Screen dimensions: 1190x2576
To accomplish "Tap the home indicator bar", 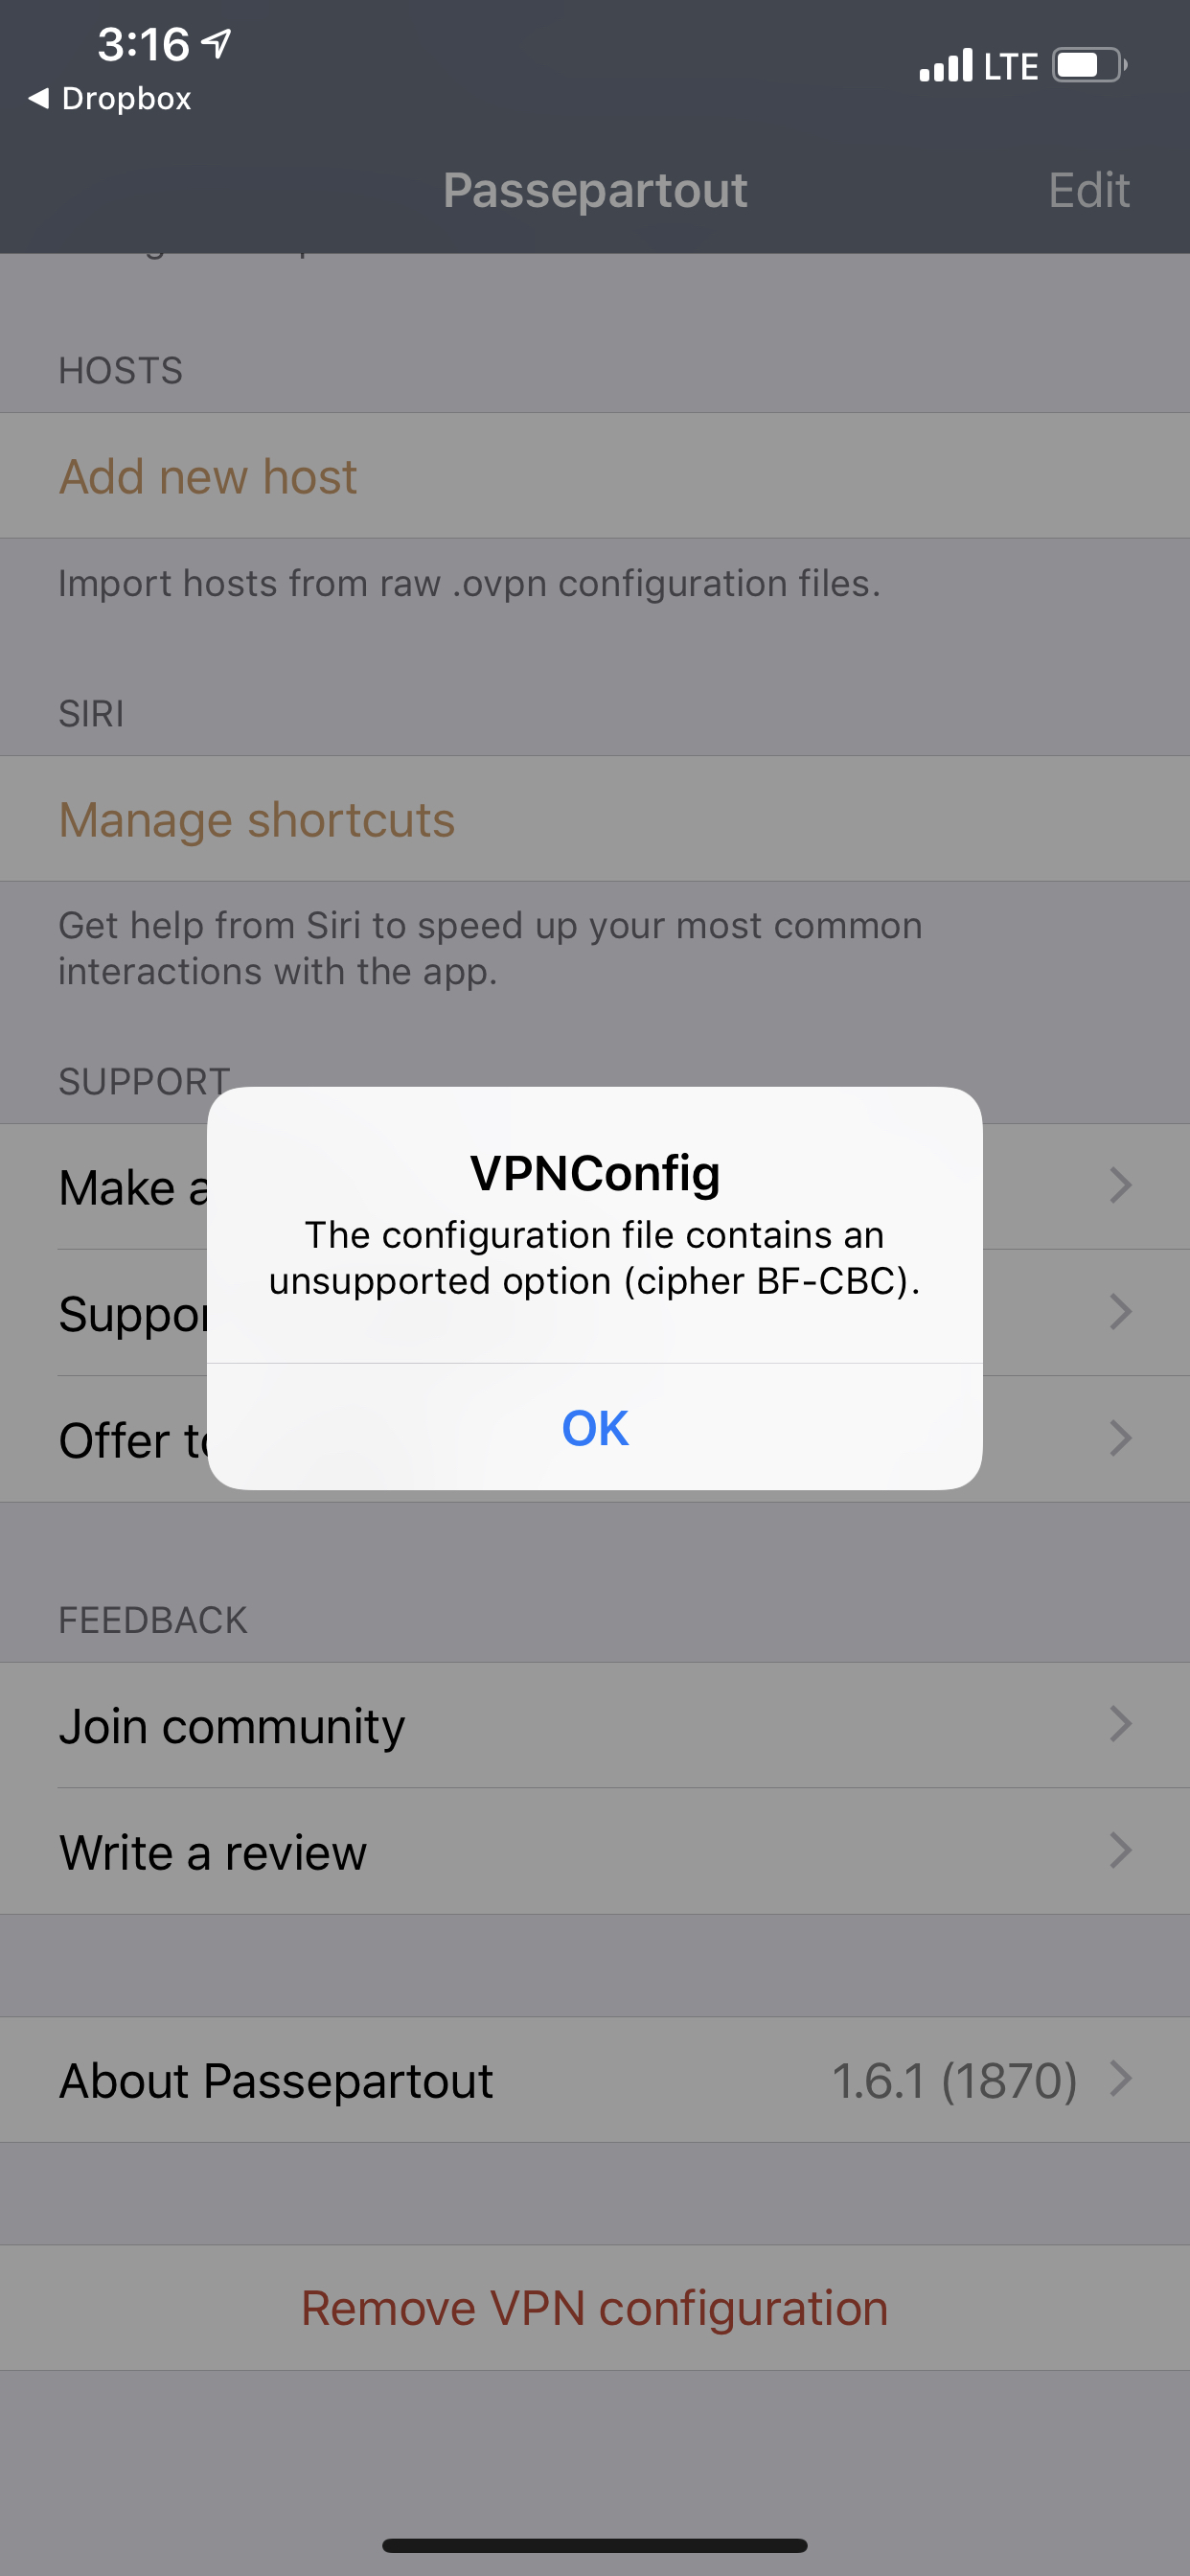I will pyautogui.click(x=595, y=2545).
